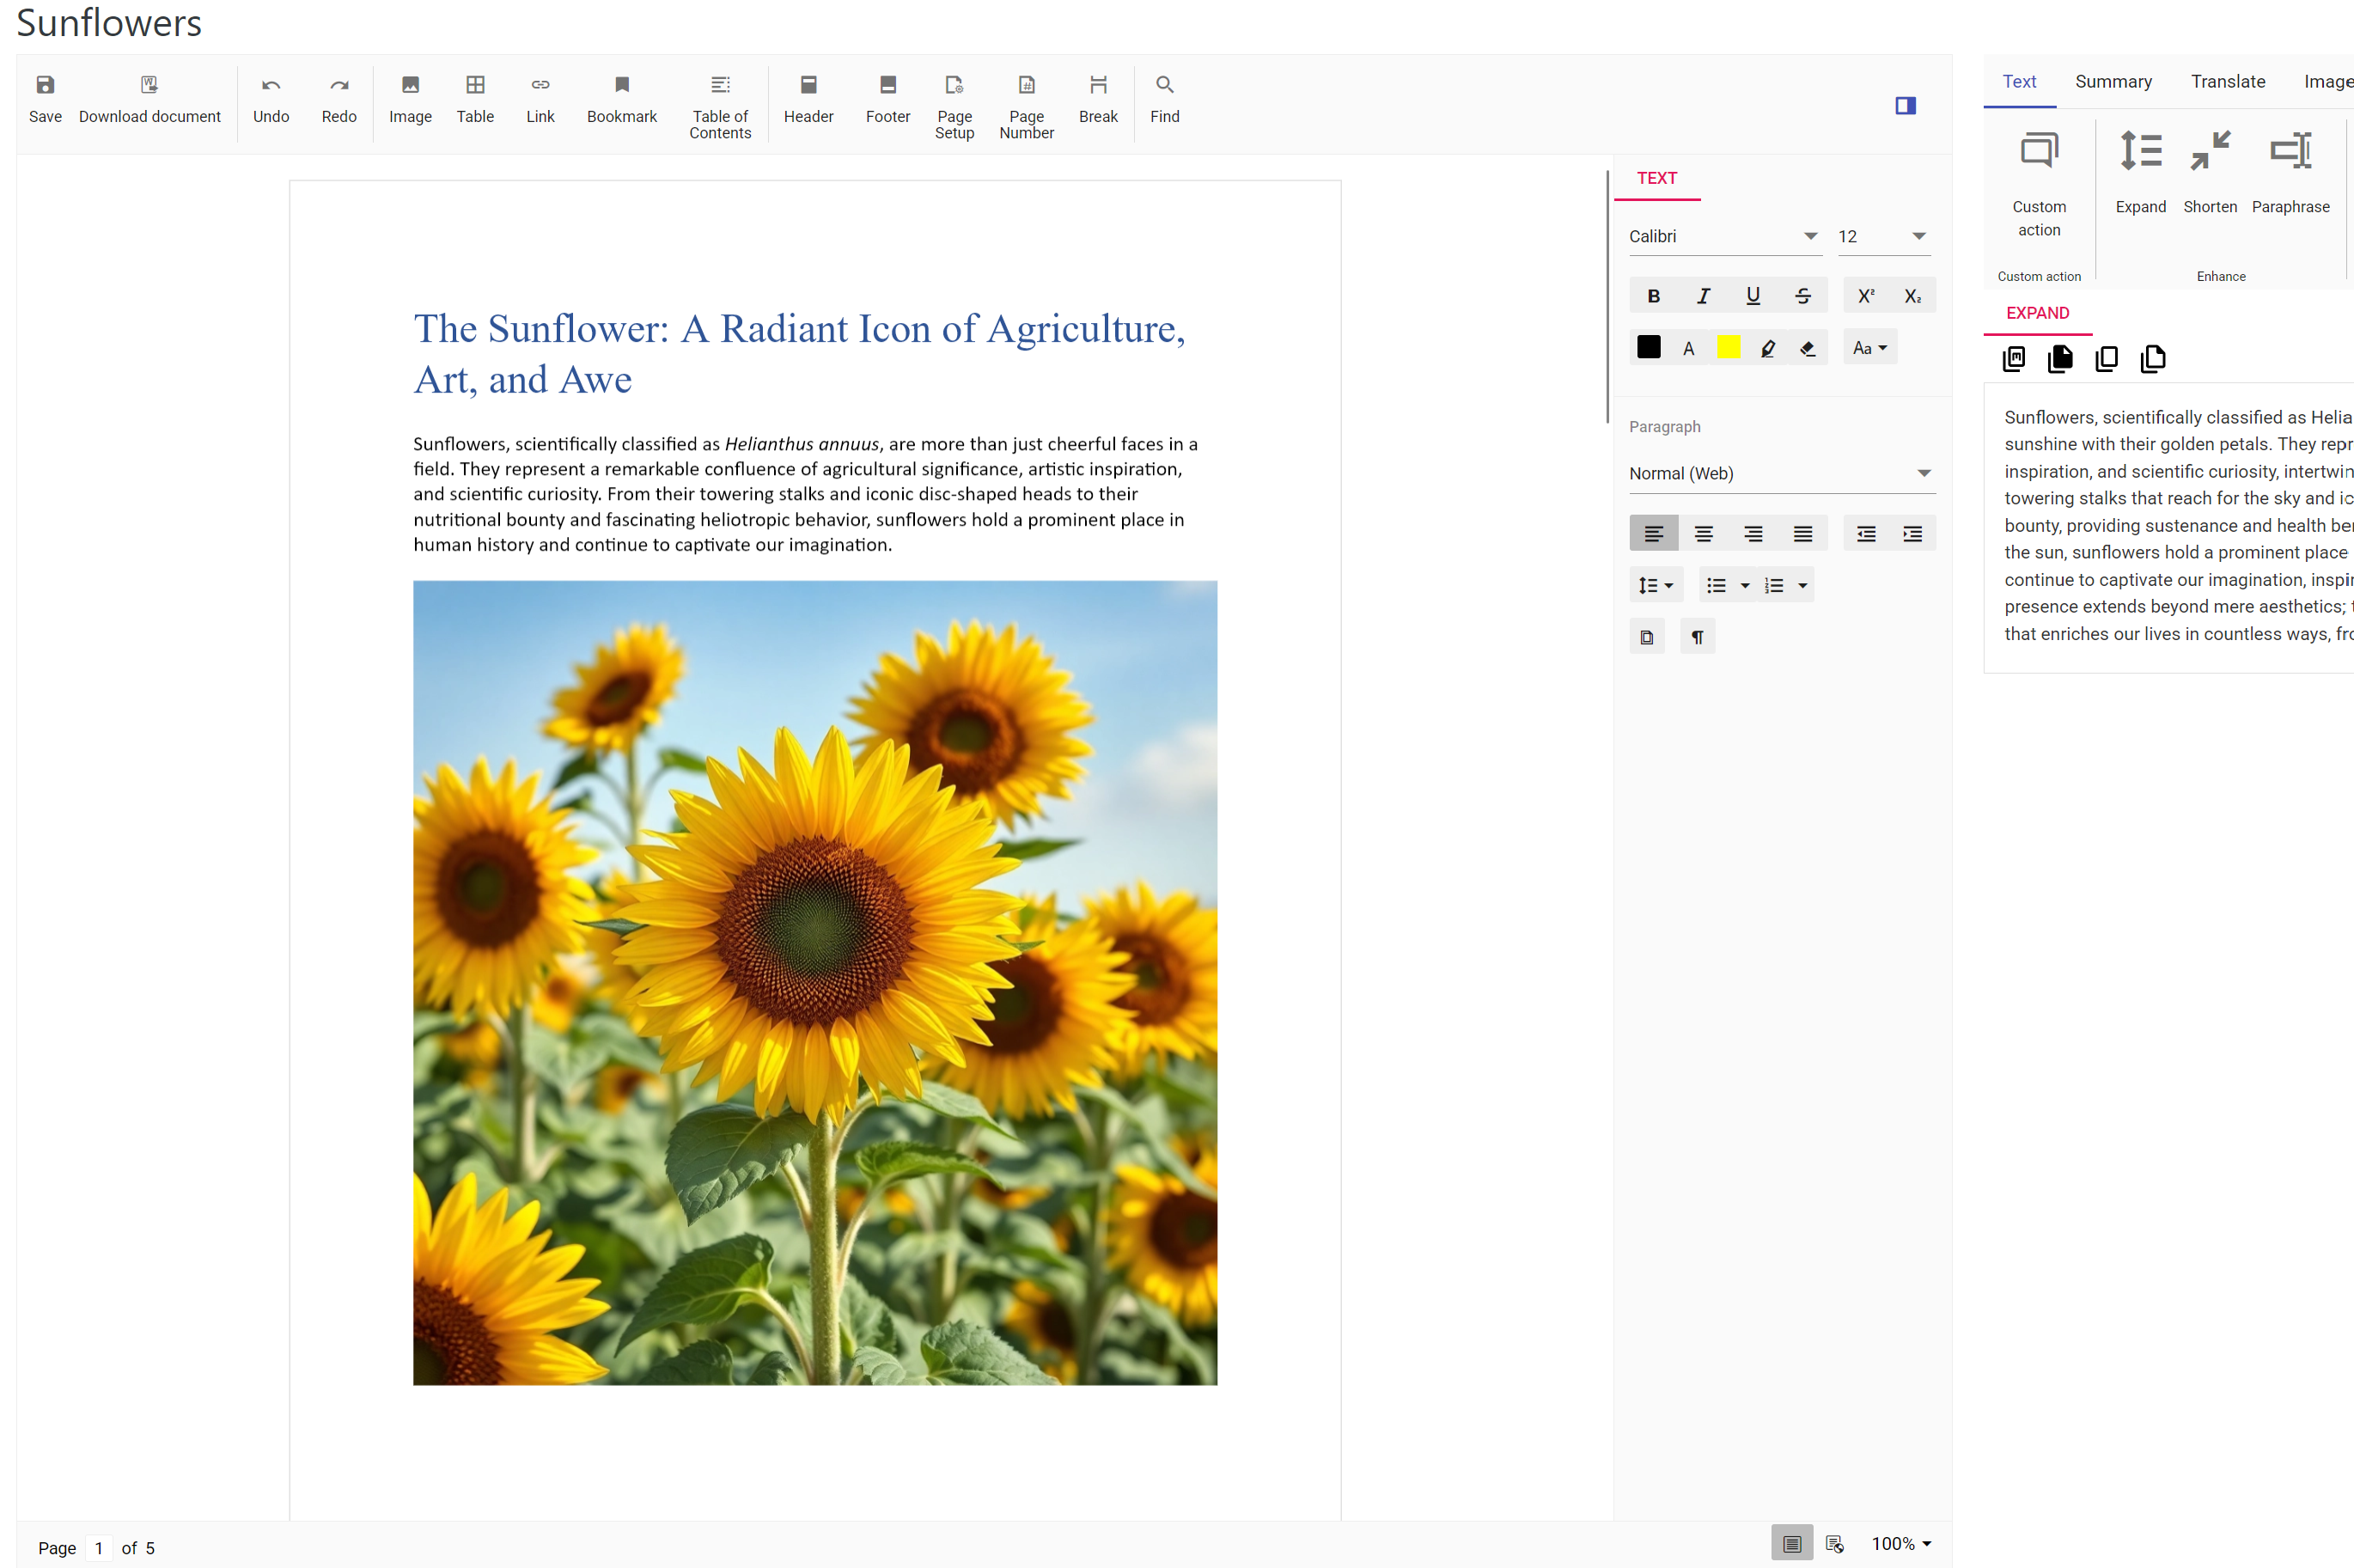Click the highlight pen icon
This screenshot has width=2354, height=1568.
1767,348
